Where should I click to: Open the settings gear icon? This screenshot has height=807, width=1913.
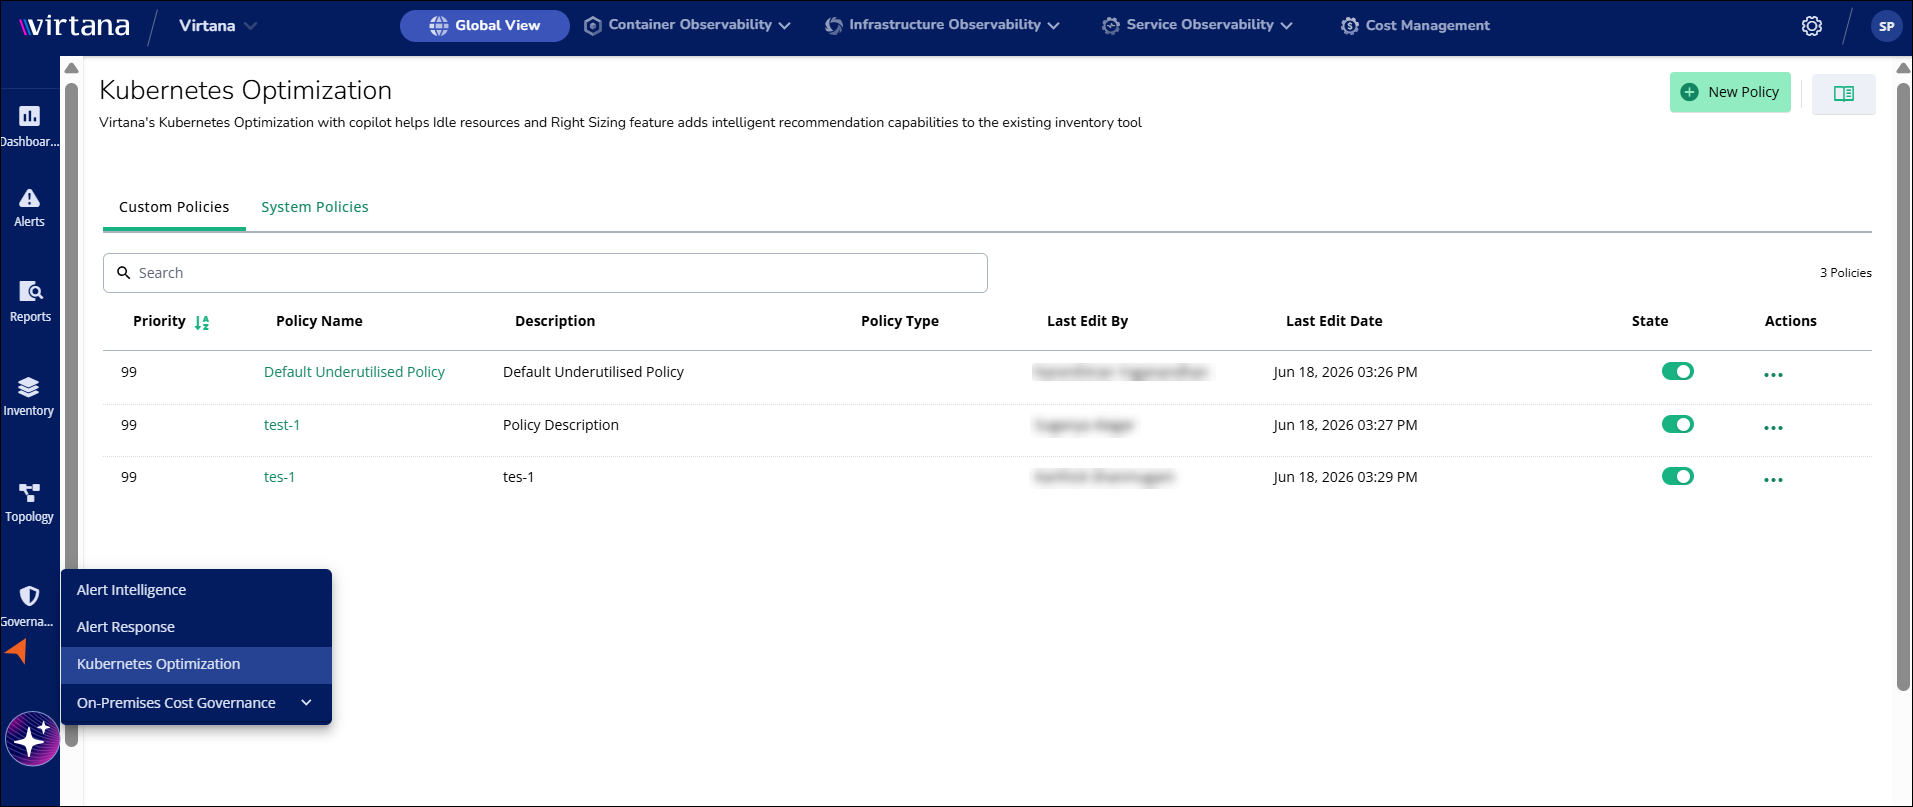click(x=1812, y=26)
